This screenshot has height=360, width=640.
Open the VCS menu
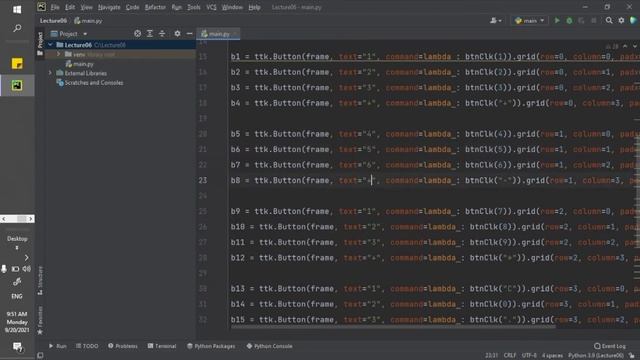point(211,7)
